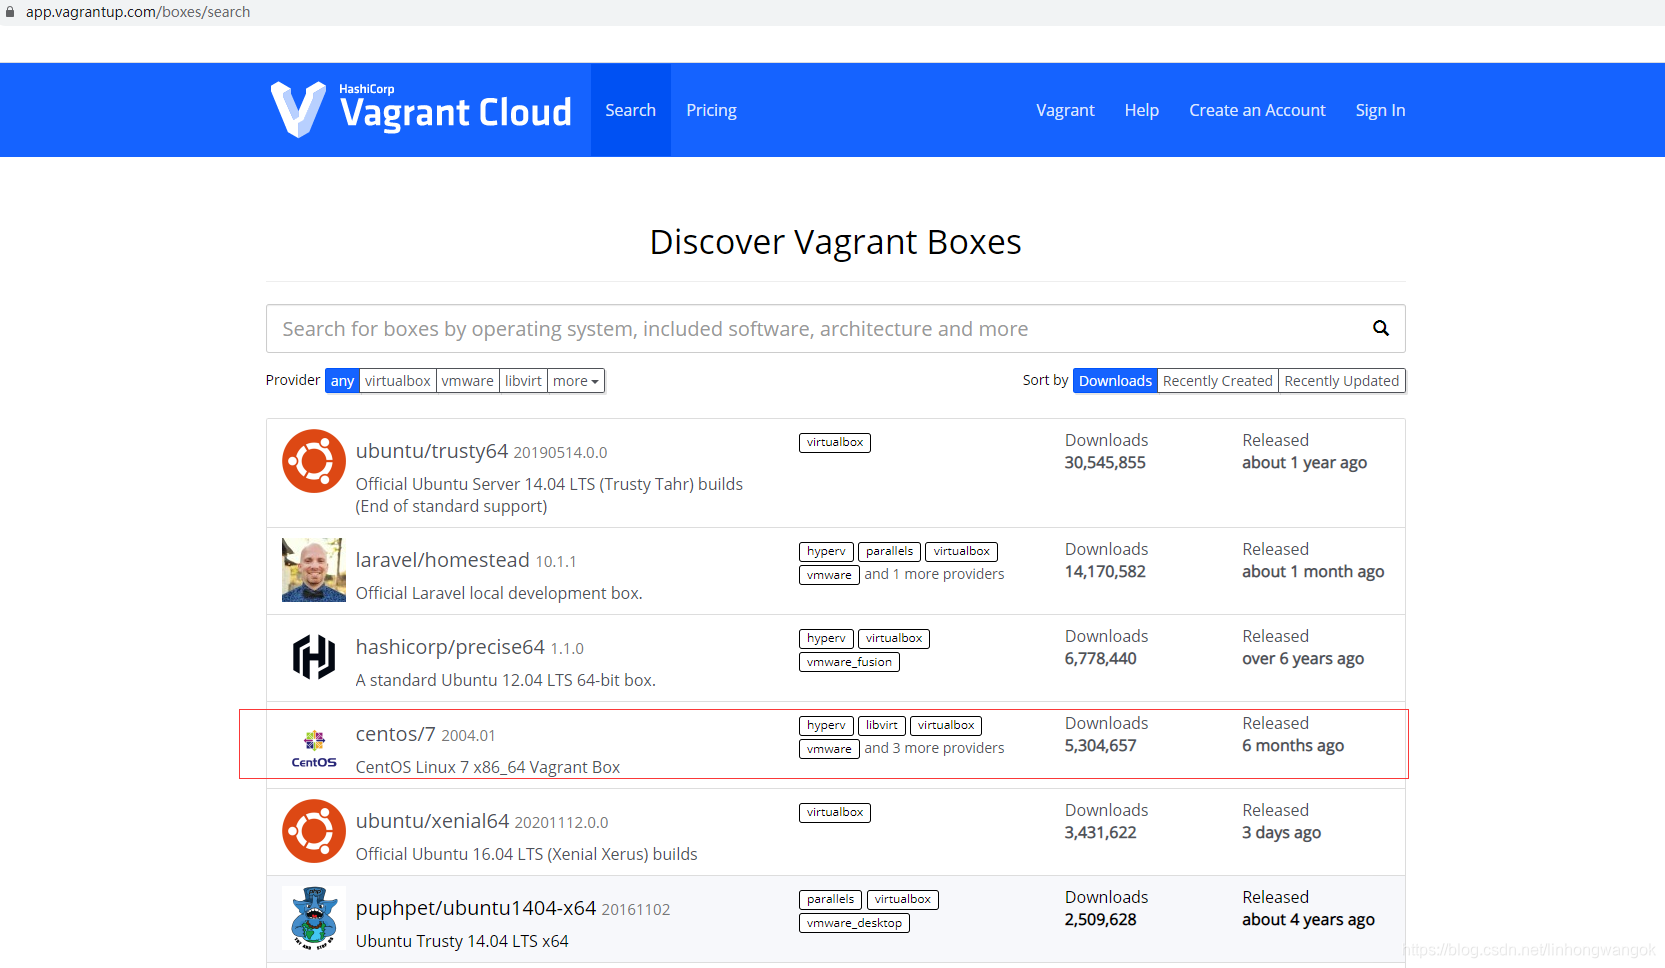Expand the 'more' providers dropdown
This screenshot has width=1665, height=968.
point(576,381)
